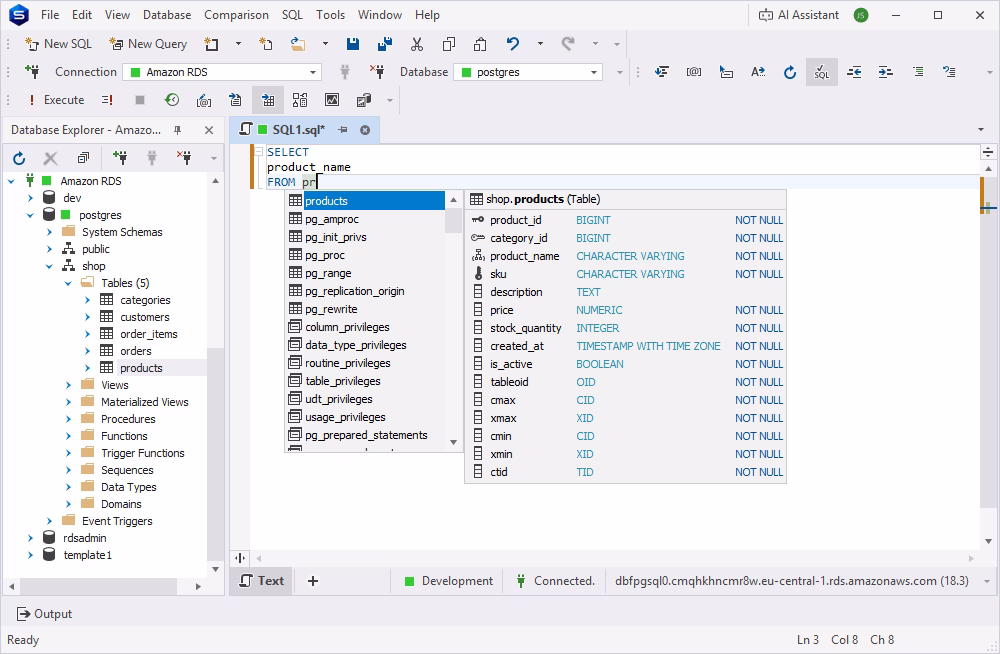Open the Connection combo box showing Amazon RDS
Image resolution: width=1000 pixels, height=654 pixels.
pos(222,72)
